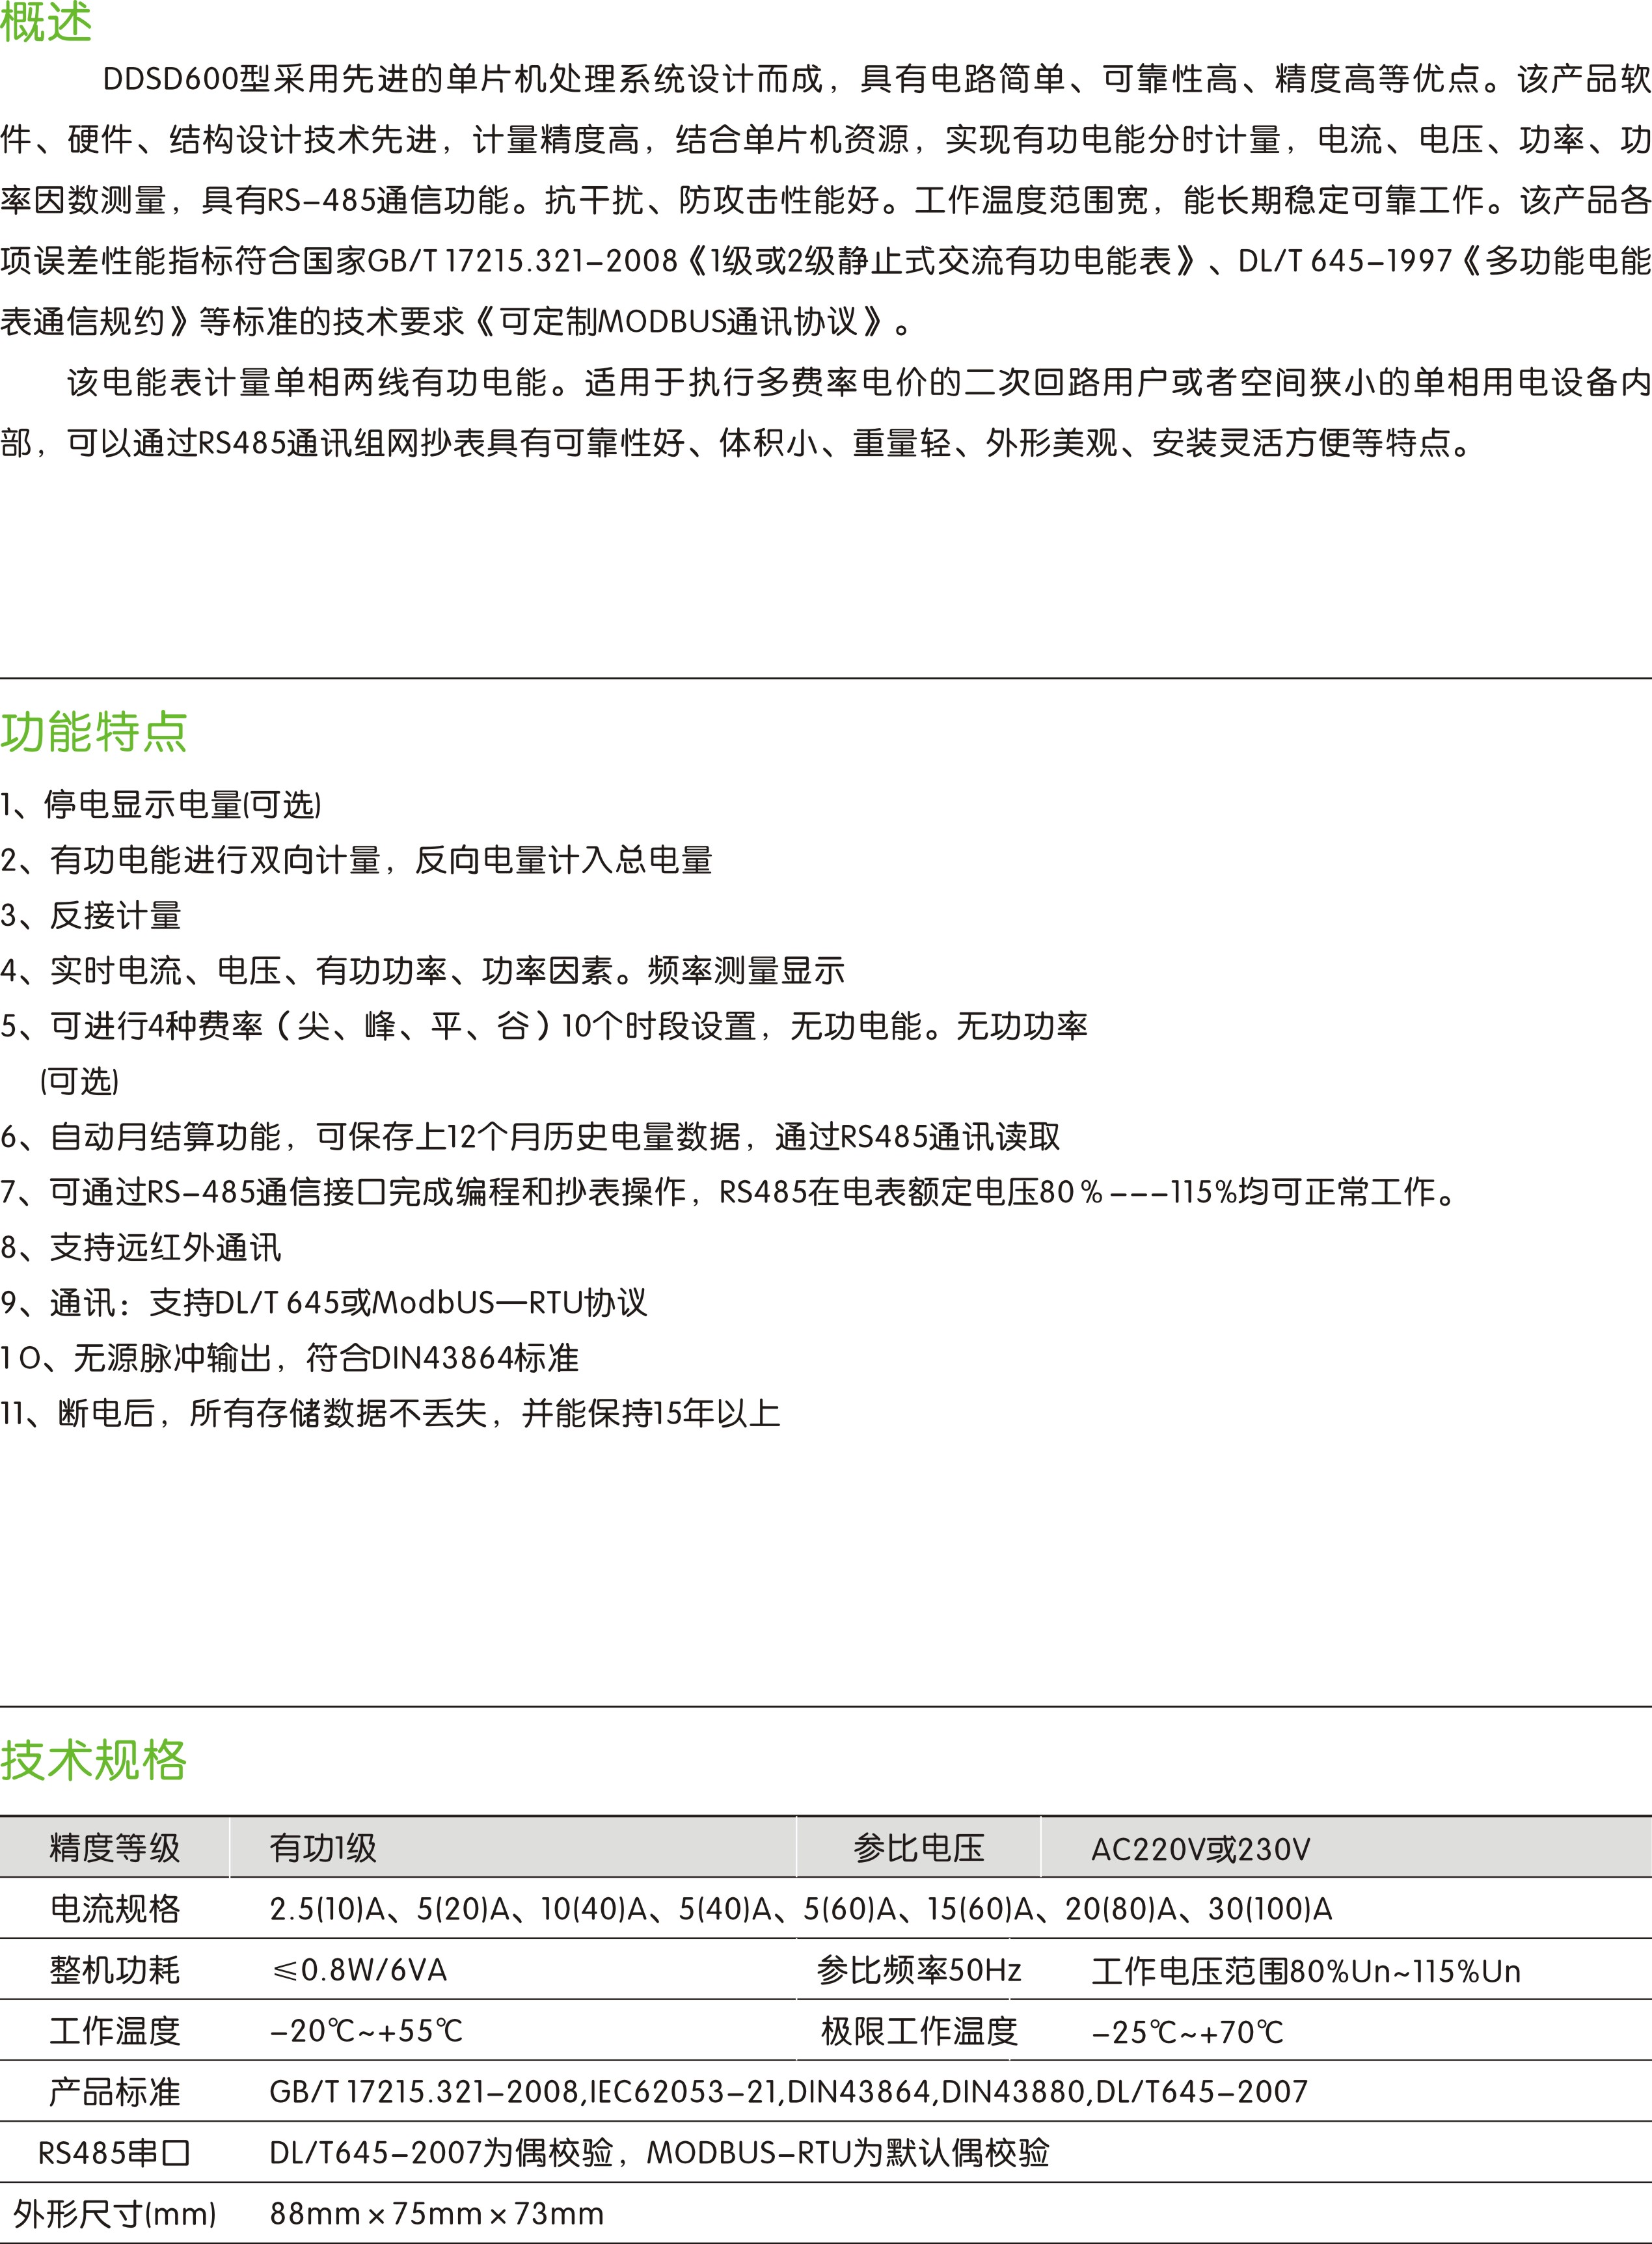Screen dimensions: 1652x2244
Task: Click feature line 8 支持远红外通讯
Action: pos(141,1247)
